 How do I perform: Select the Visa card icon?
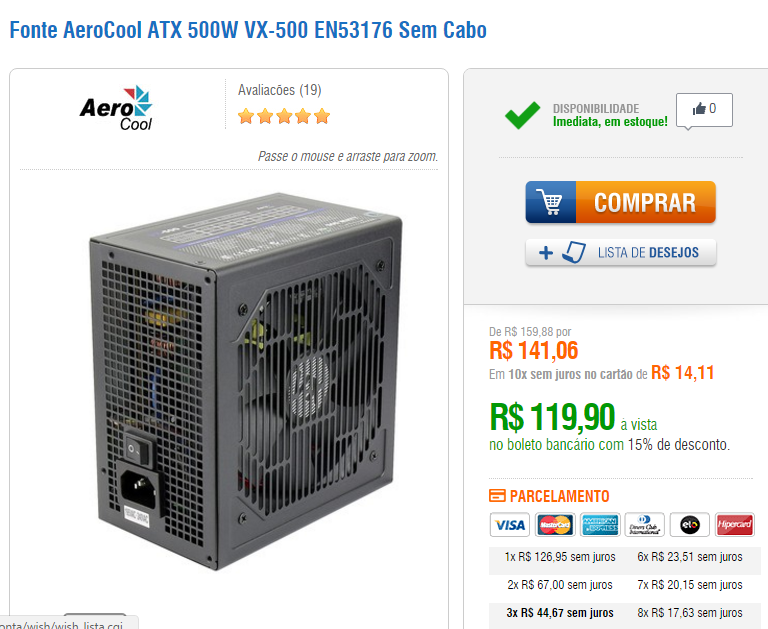pyautogui.click(x=509, y=525)
